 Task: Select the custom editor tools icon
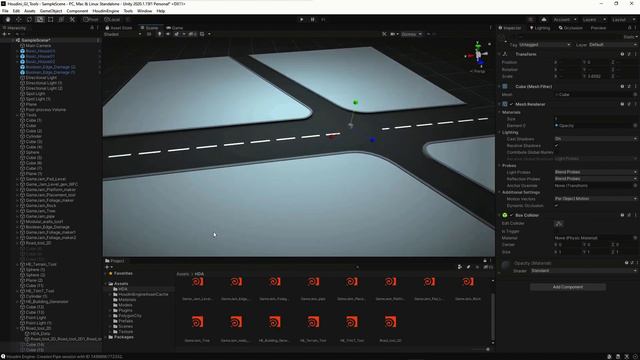click(72, 20)
